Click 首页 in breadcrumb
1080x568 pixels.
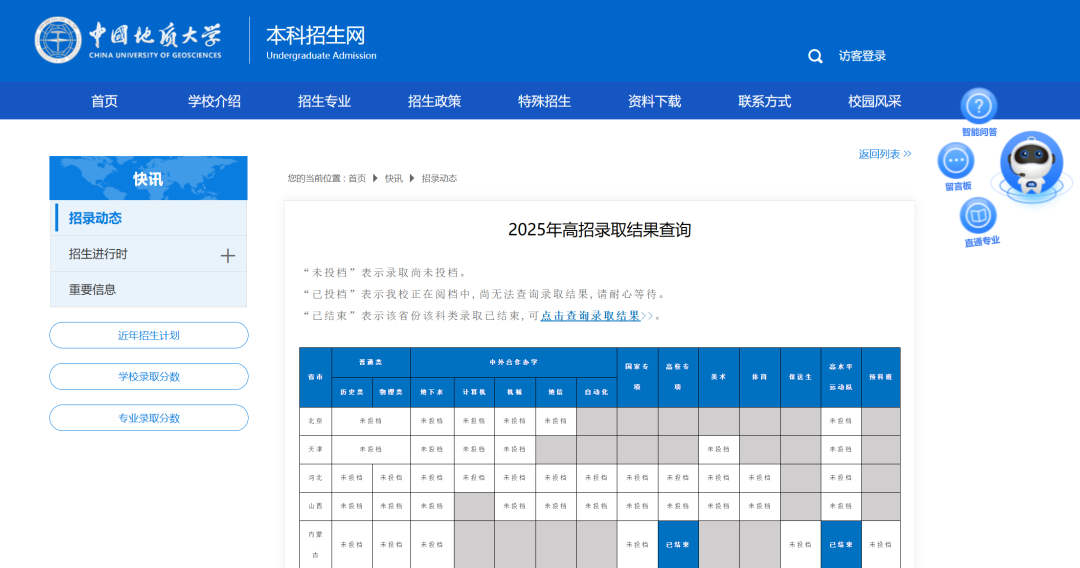357,178
